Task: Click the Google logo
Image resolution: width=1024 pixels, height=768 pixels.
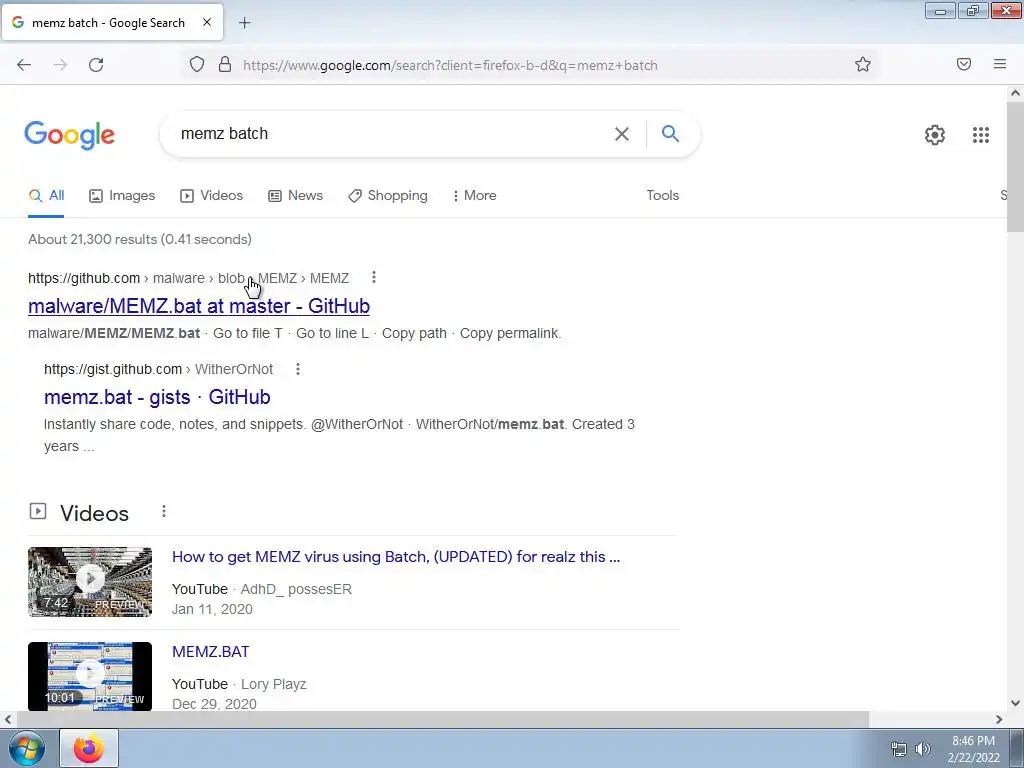Action: click(x=69, y=135)
